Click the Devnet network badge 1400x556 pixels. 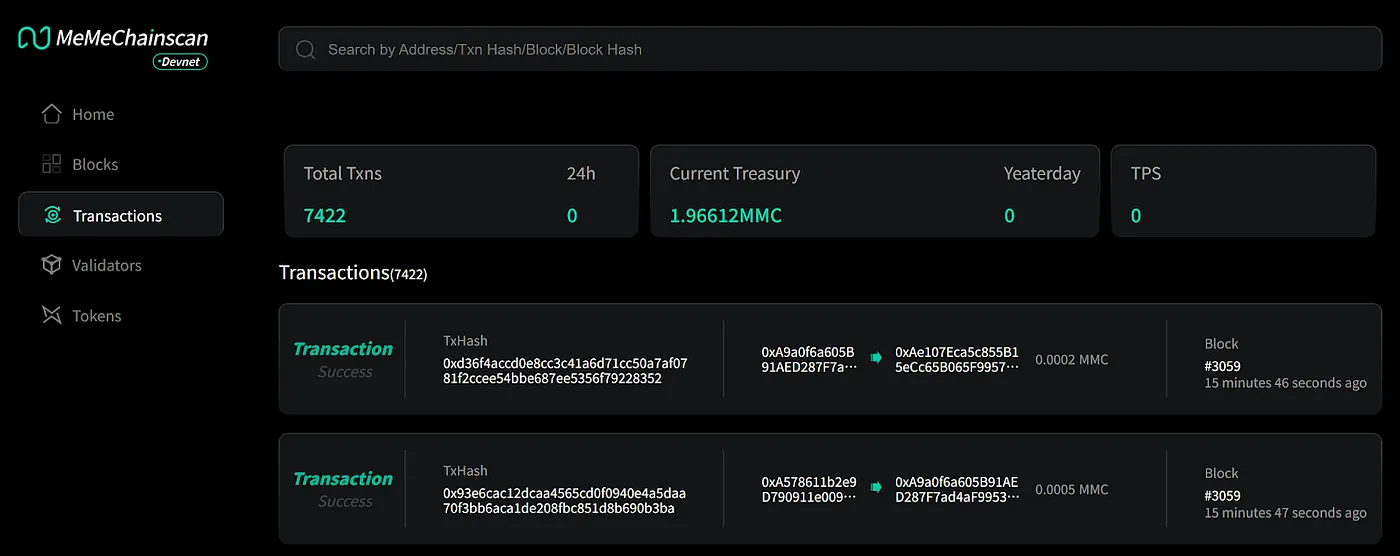180,62
